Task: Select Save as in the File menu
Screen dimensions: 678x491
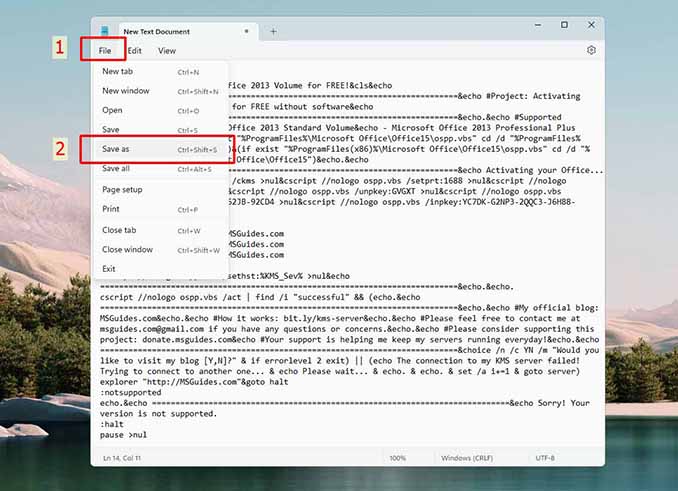Action: point(160,149)
